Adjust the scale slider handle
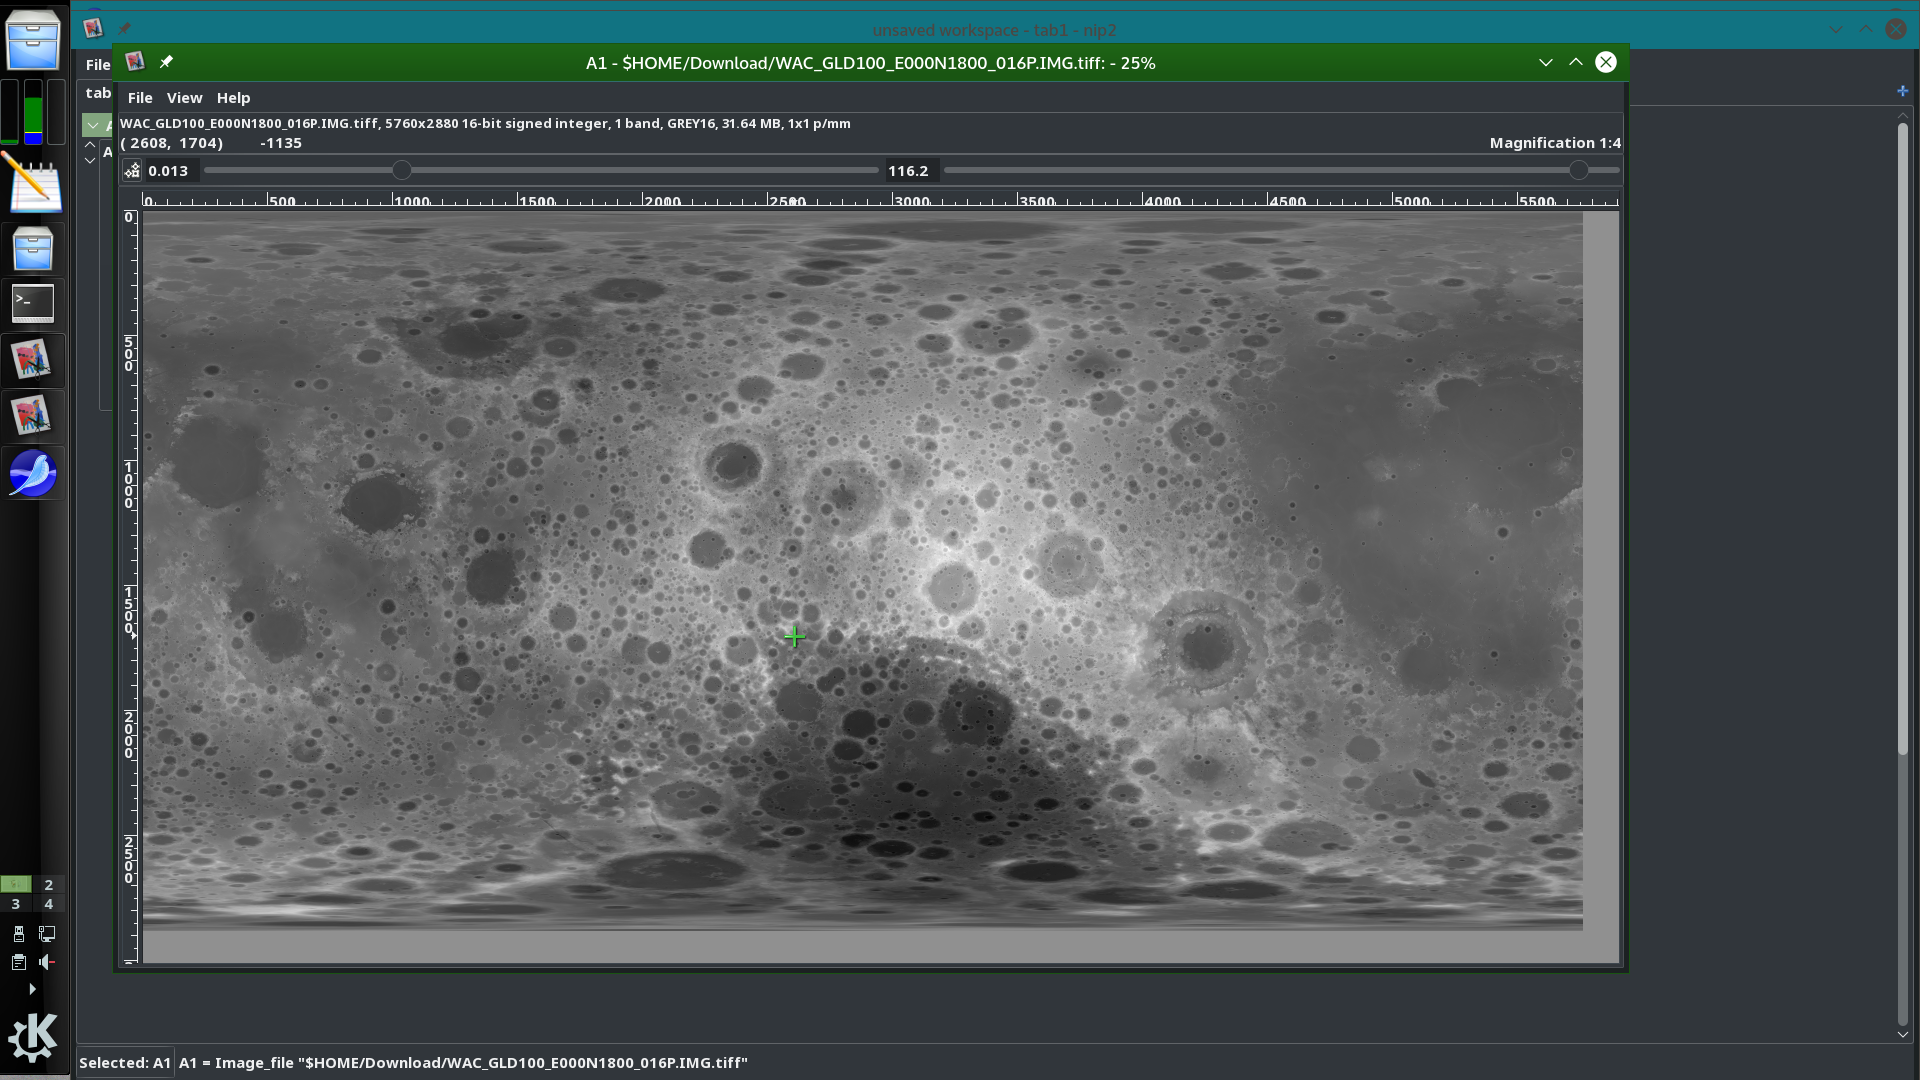Viewport: 1920px width, 1080px height. 402,171
